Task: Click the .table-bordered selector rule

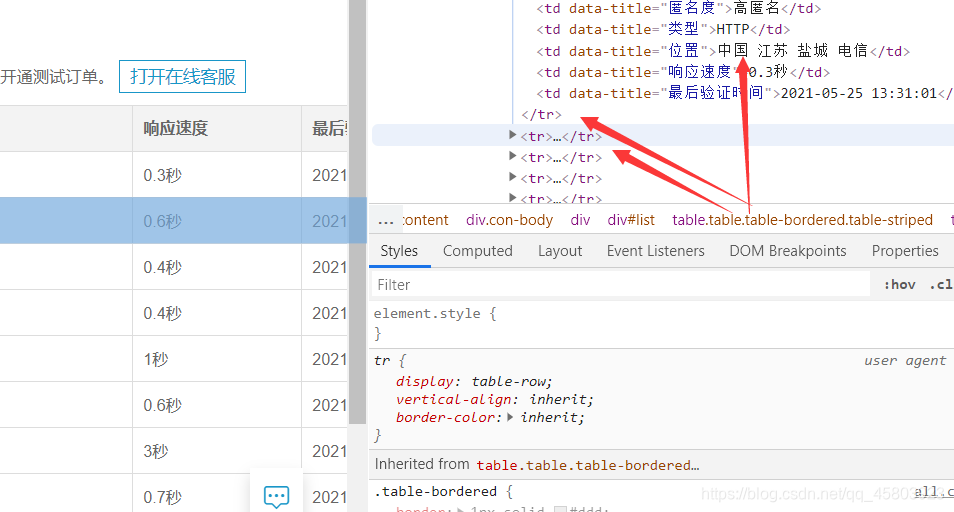Action: (x=436, y=491)
